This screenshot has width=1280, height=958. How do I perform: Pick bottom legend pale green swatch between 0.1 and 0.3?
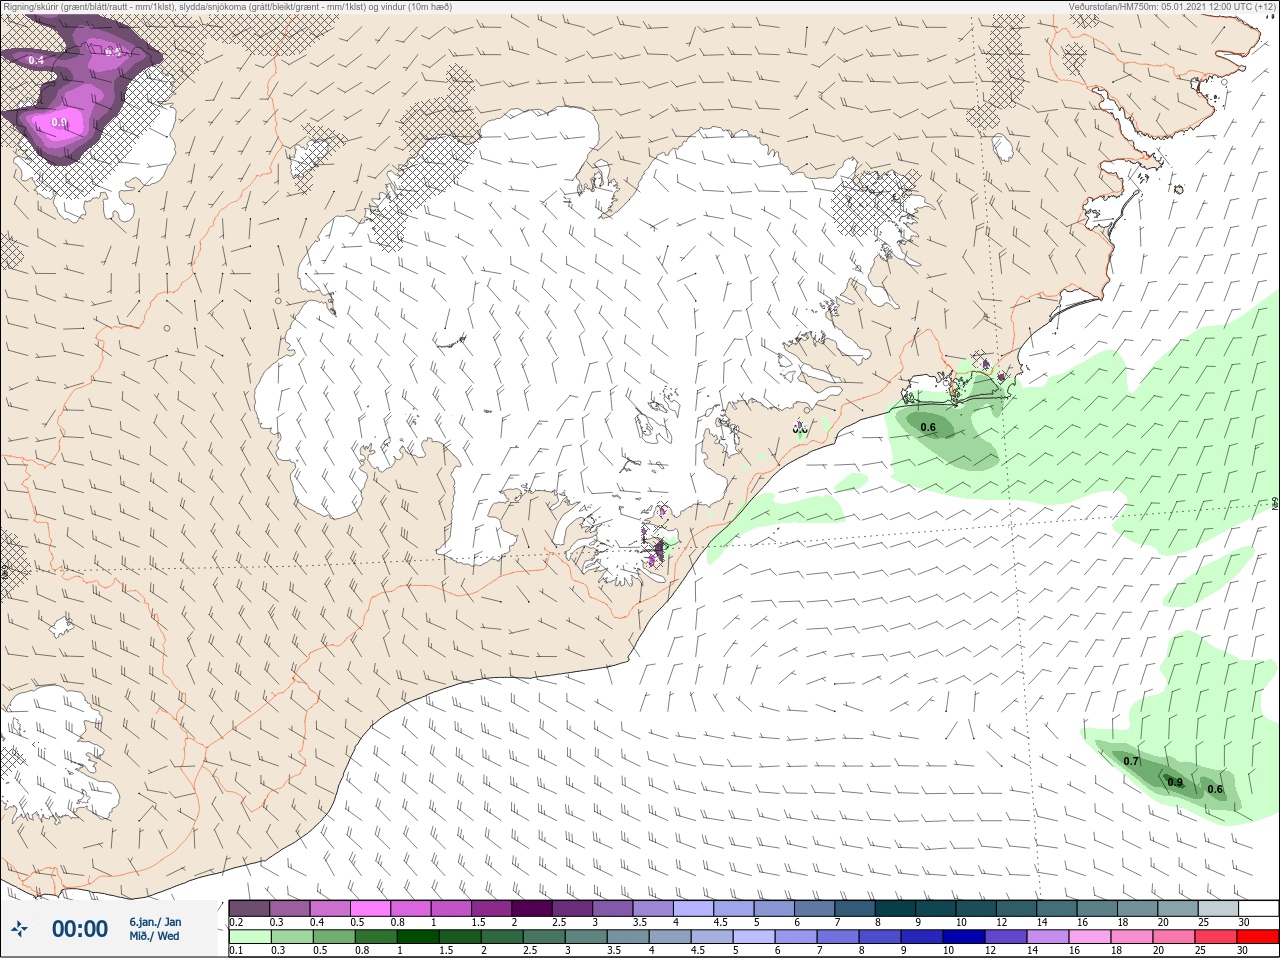[249, 937]
